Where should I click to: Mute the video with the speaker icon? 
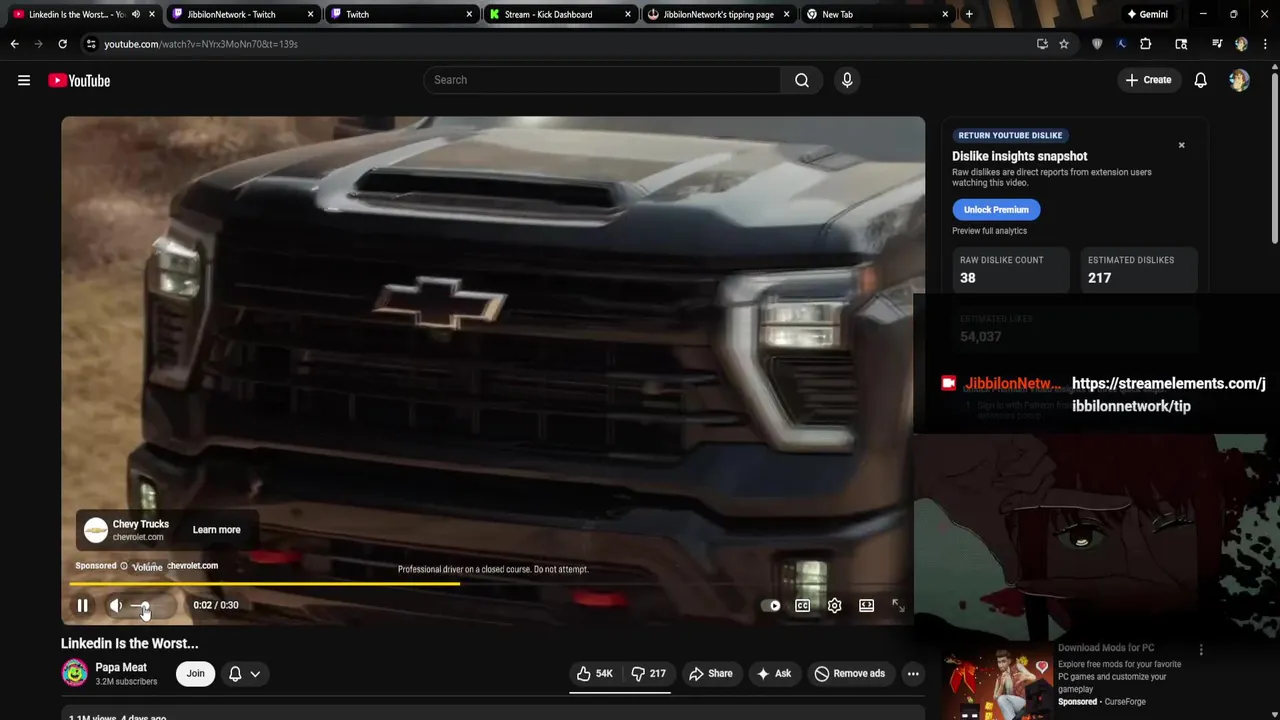tap(116, 605)
